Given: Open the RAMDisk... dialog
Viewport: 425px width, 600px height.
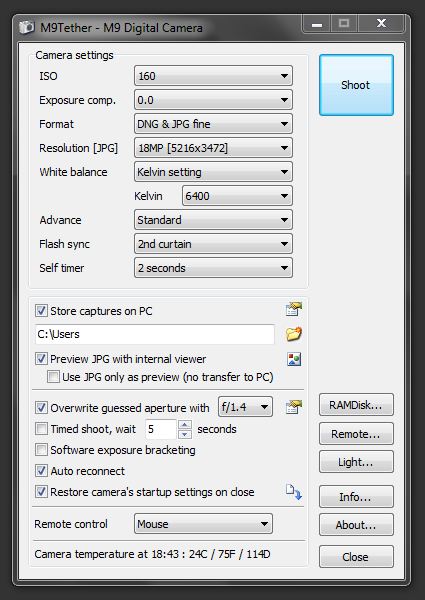Looking at the screenshot, I should coord(356,404).
